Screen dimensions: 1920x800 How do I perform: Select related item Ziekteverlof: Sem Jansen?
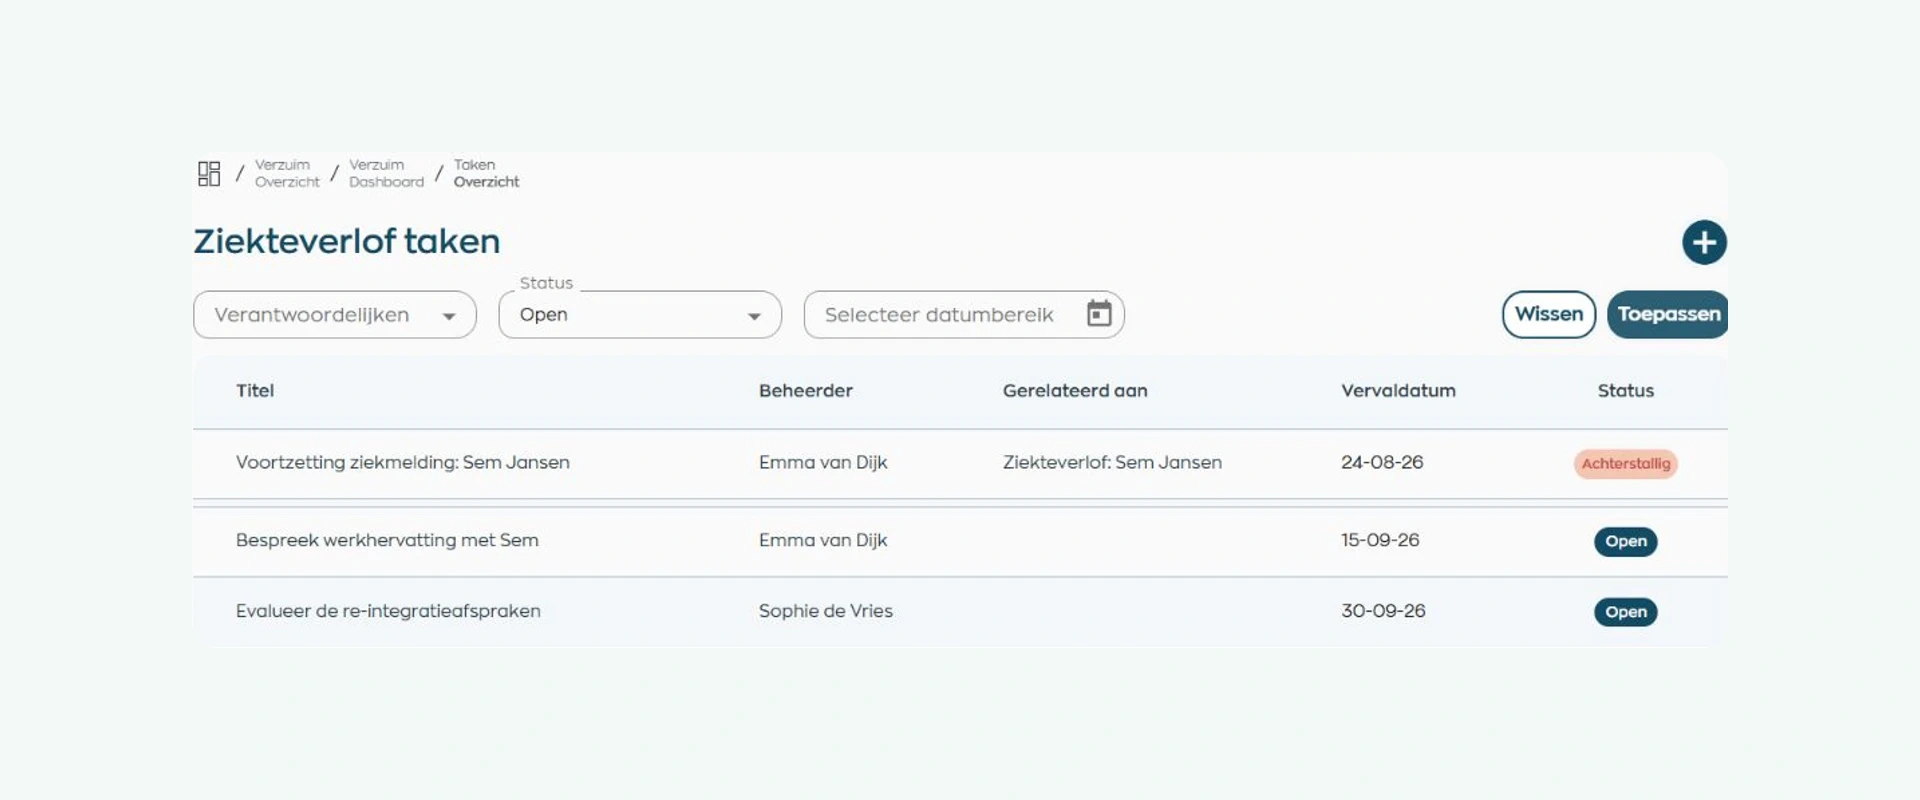[x=1112, y=463]
